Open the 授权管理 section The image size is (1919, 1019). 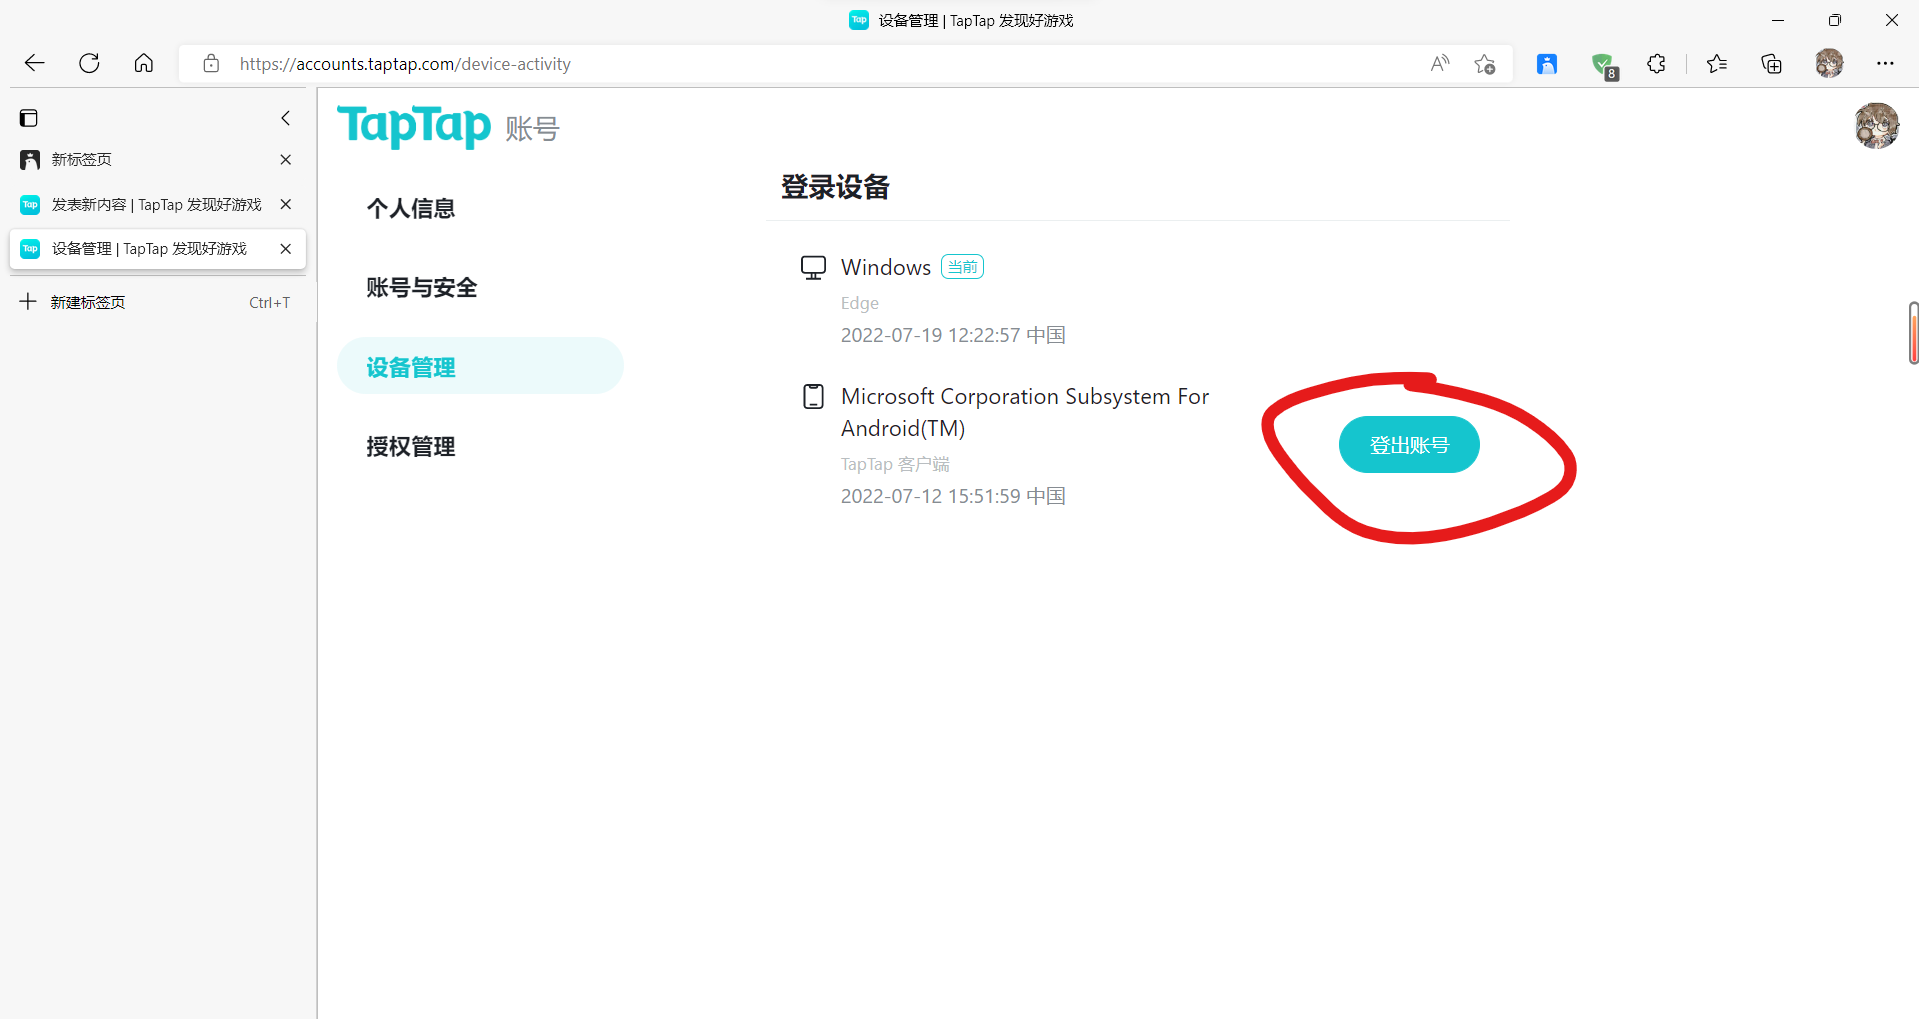[x=410, y=447]
